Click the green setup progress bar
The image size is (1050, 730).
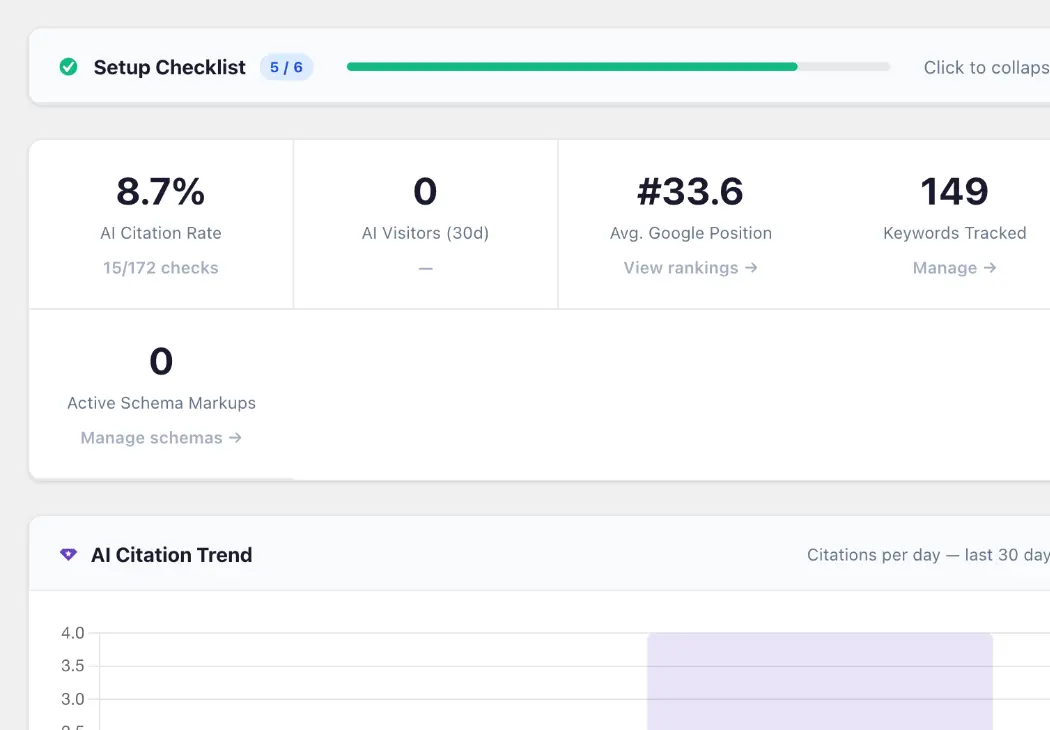coord(618,67)
